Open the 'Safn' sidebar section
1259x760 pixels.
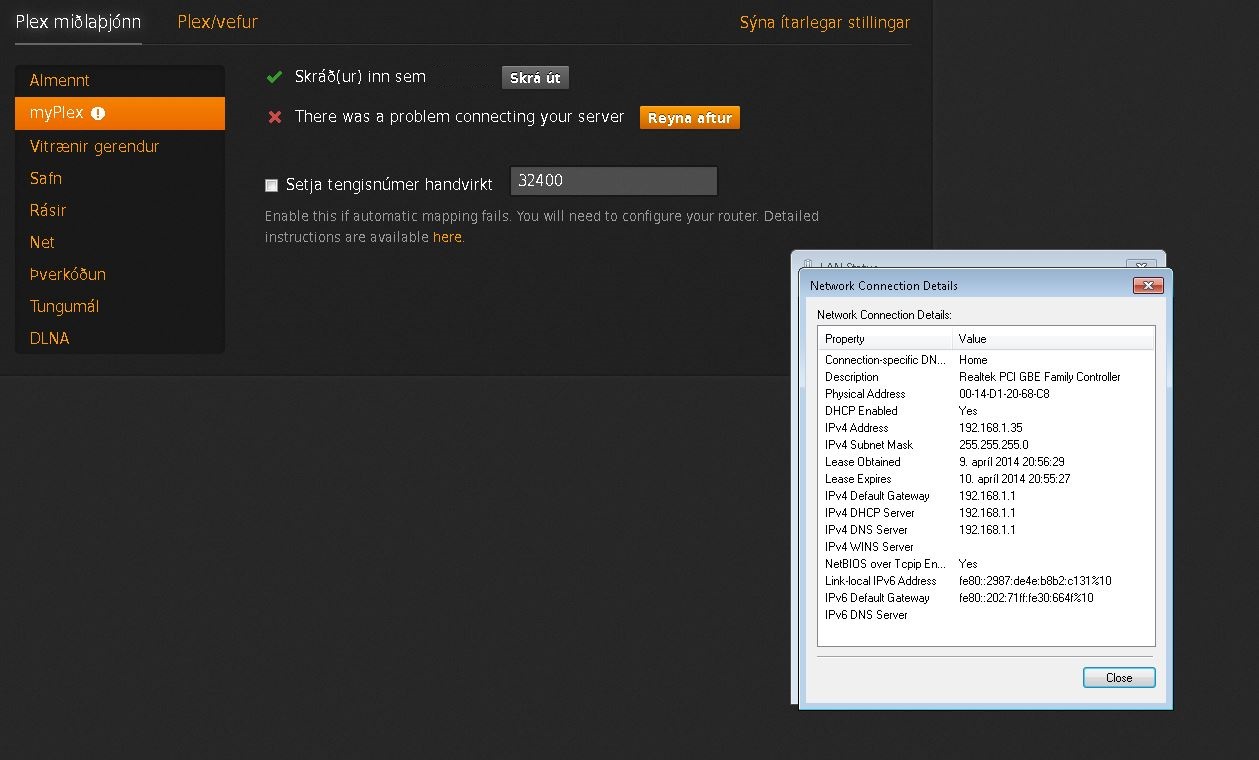46,179
